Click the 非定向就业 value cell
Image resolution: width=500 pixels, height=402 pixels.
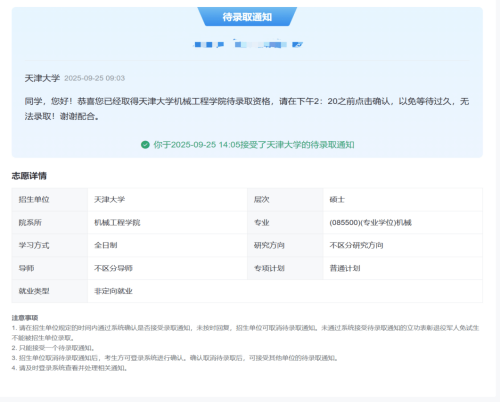285,291
